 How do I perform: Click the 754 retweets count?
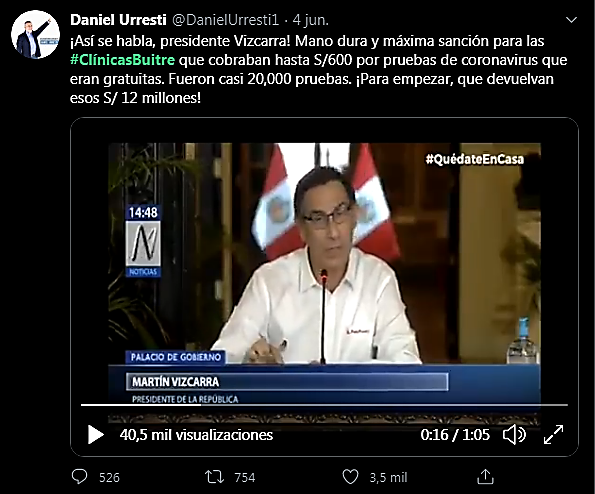tap(245, 477)
